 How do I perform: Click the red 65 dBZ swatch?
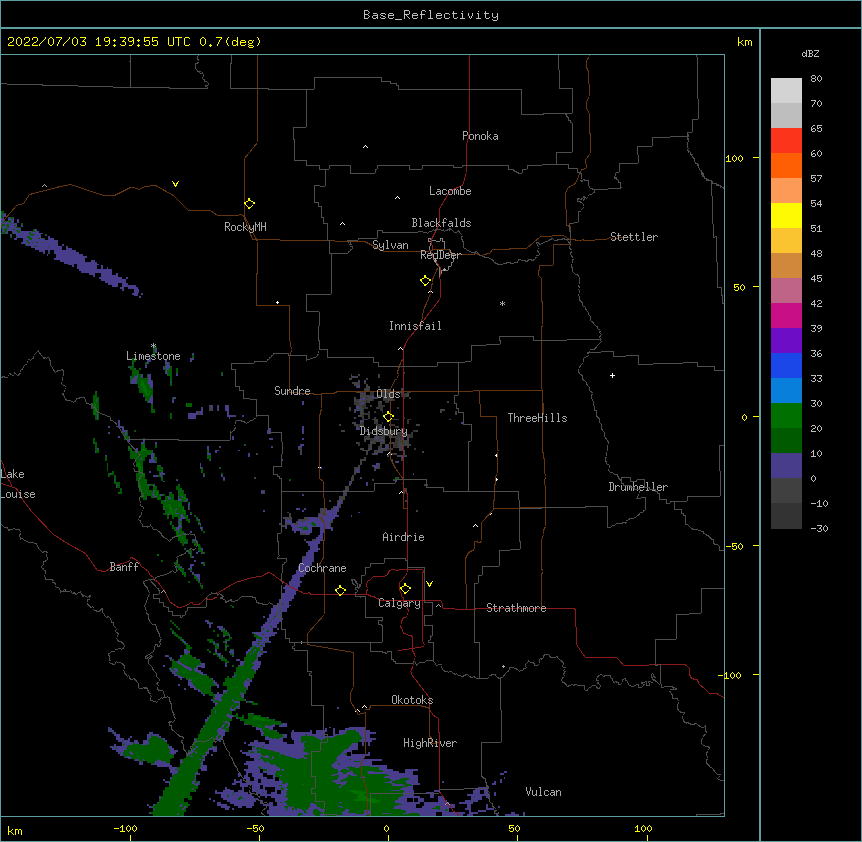coord(786,141)
